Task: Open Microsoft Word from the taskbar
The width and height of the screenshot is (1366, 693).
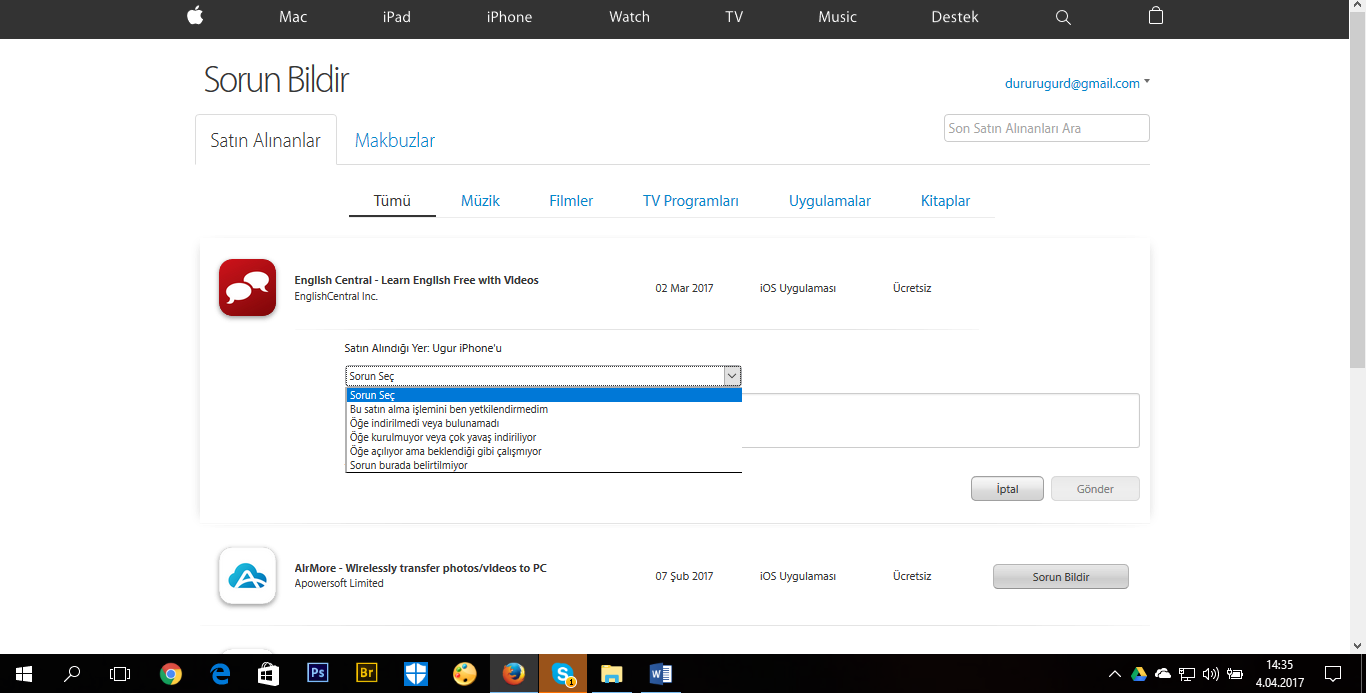Action: [661, 674]
